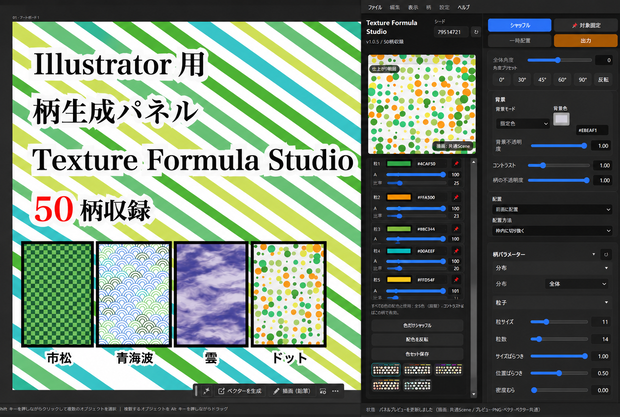
Task: Collapse the 柄パラメーター section arrow
Action: pyautogui.click(x=594, y=255)
